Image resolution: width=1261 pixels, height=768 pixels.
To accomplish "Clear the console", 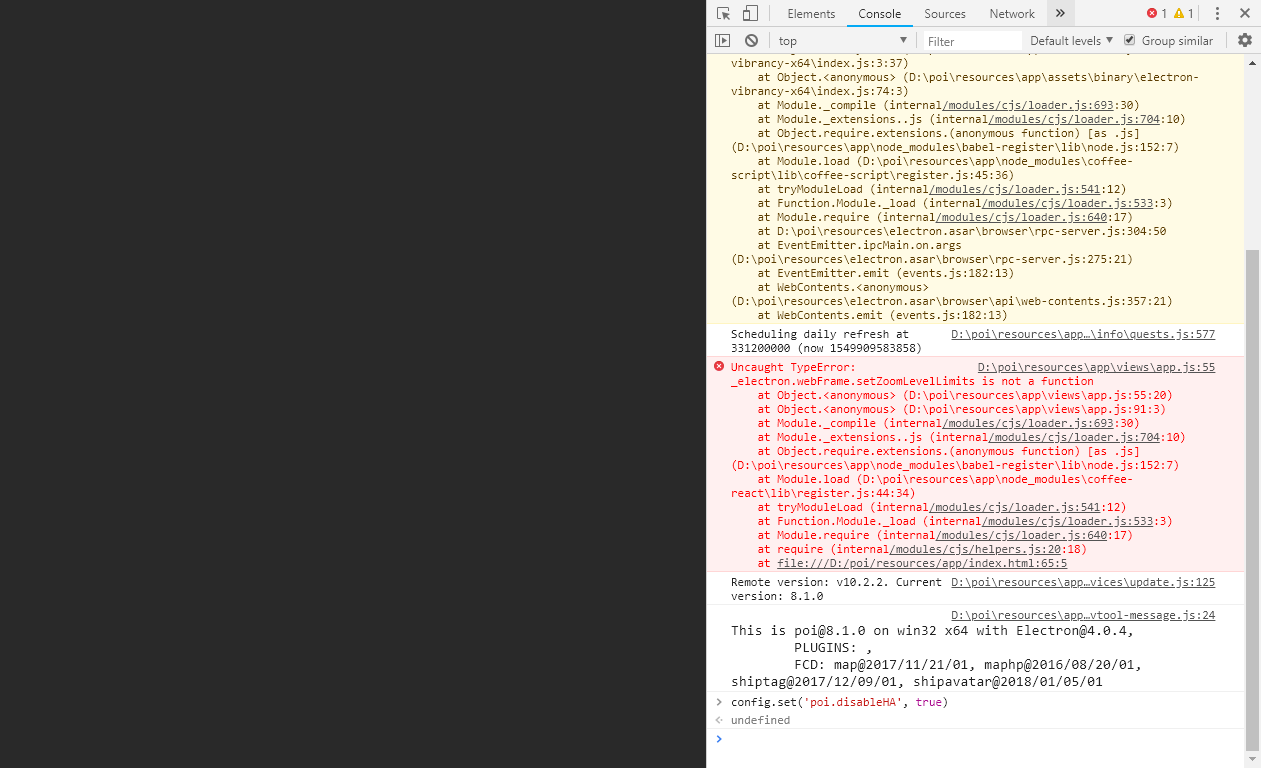I will (x=750, y=40).
